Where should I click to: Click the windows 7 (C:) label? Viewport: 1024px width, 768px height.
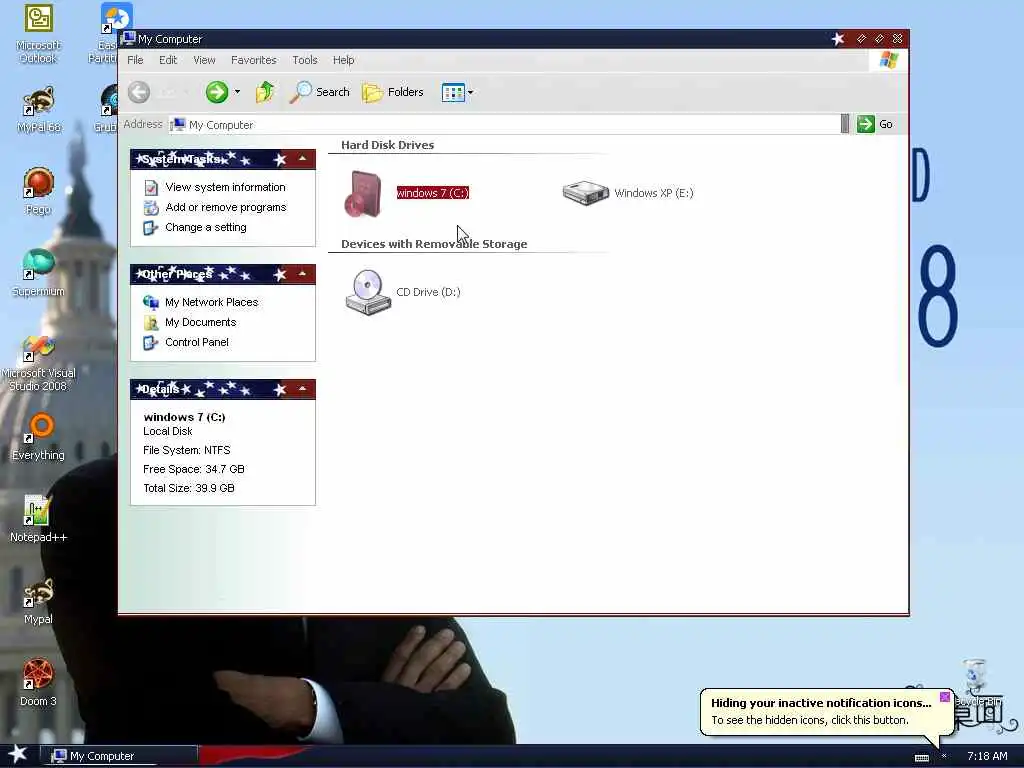[x=432, y=193]
